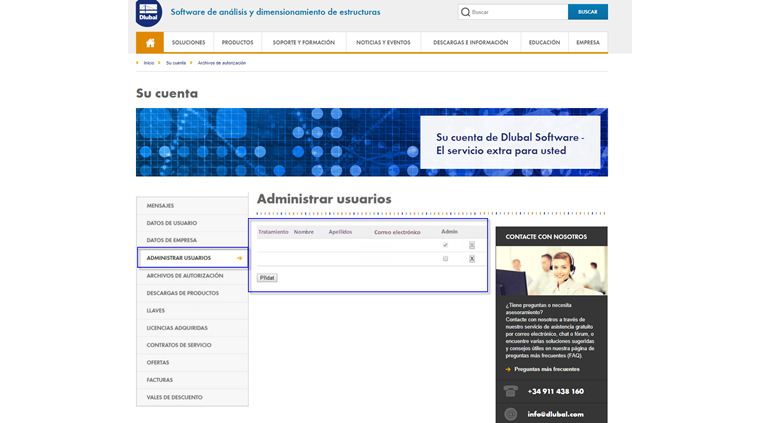Image resolution: width=760 pixels, height=423 pixels.
Task: Open the Educación menu
Action: (544, 43)
